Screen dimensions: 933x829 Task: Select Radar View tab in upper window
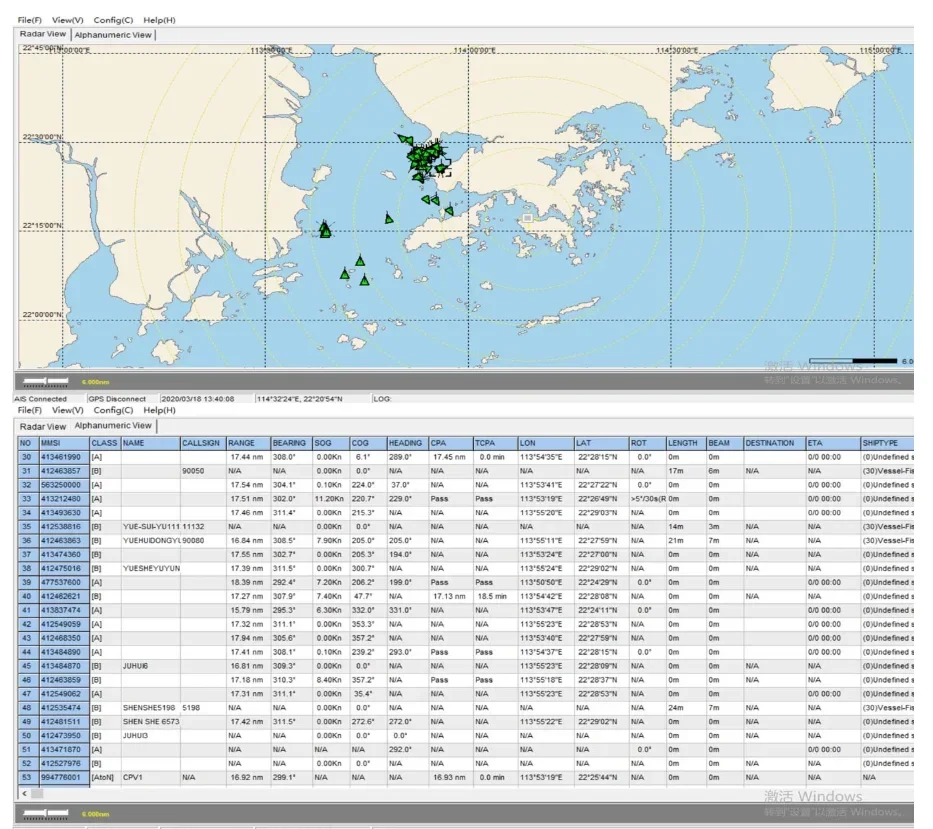43,34
